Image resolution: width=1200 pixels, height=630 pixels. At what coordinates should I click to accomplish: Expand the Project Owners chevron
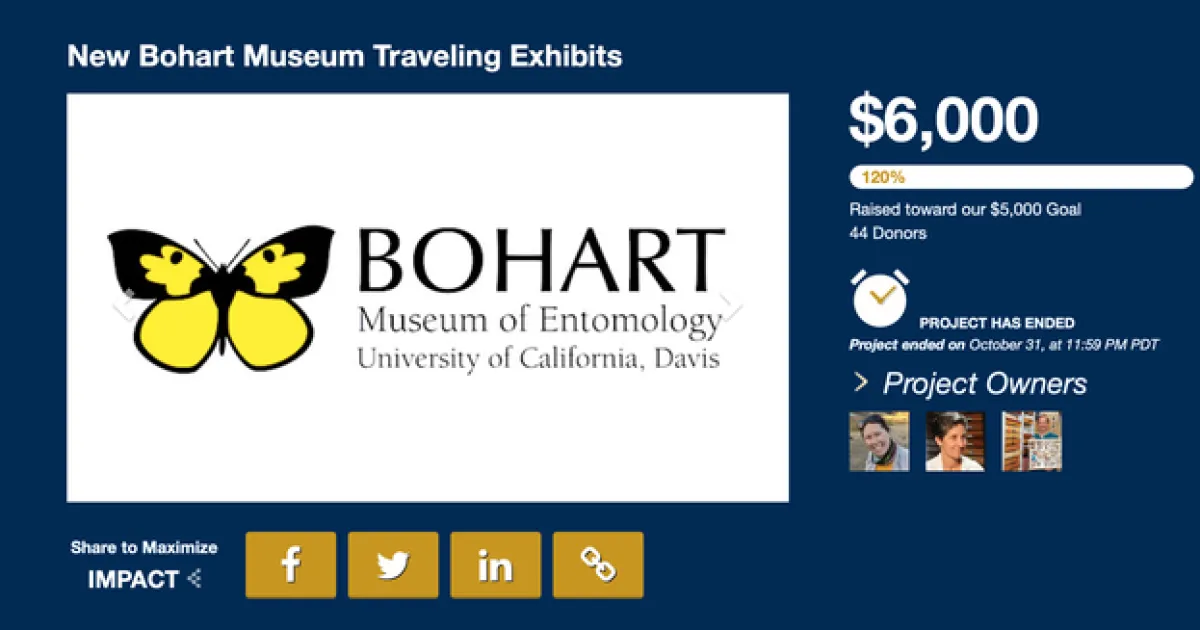tap(860, 383)
